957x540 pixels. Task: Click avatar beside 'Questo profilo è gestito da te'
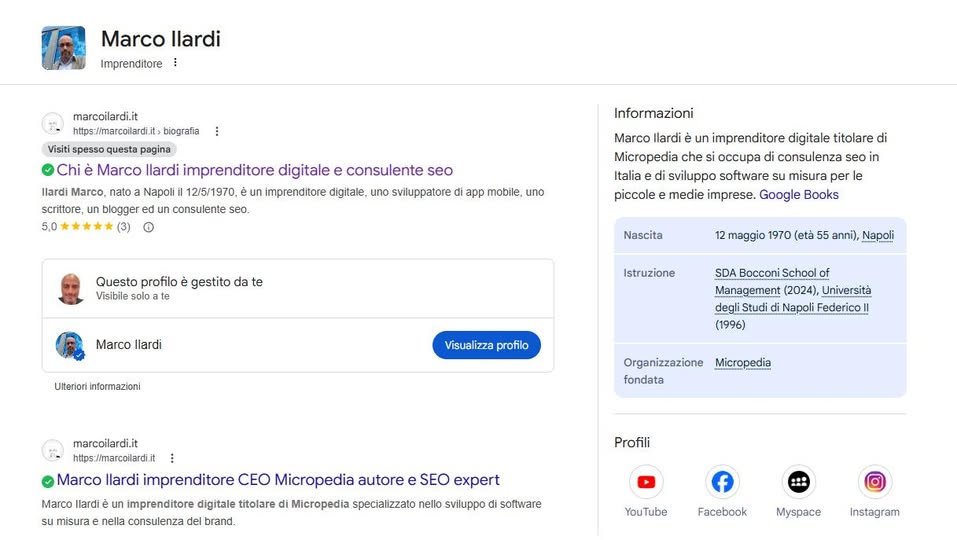(71, 289)
